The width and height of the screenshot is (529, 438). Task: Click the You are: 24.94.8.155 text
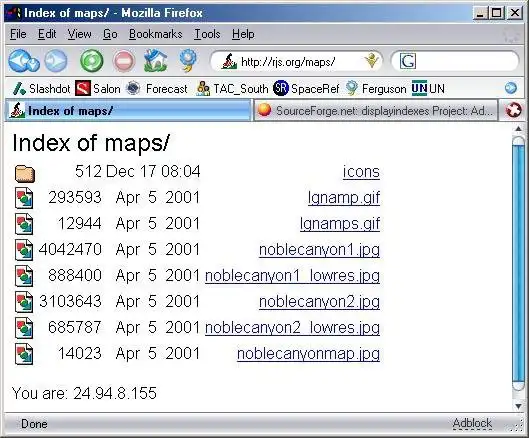click(x=84, y=393)
